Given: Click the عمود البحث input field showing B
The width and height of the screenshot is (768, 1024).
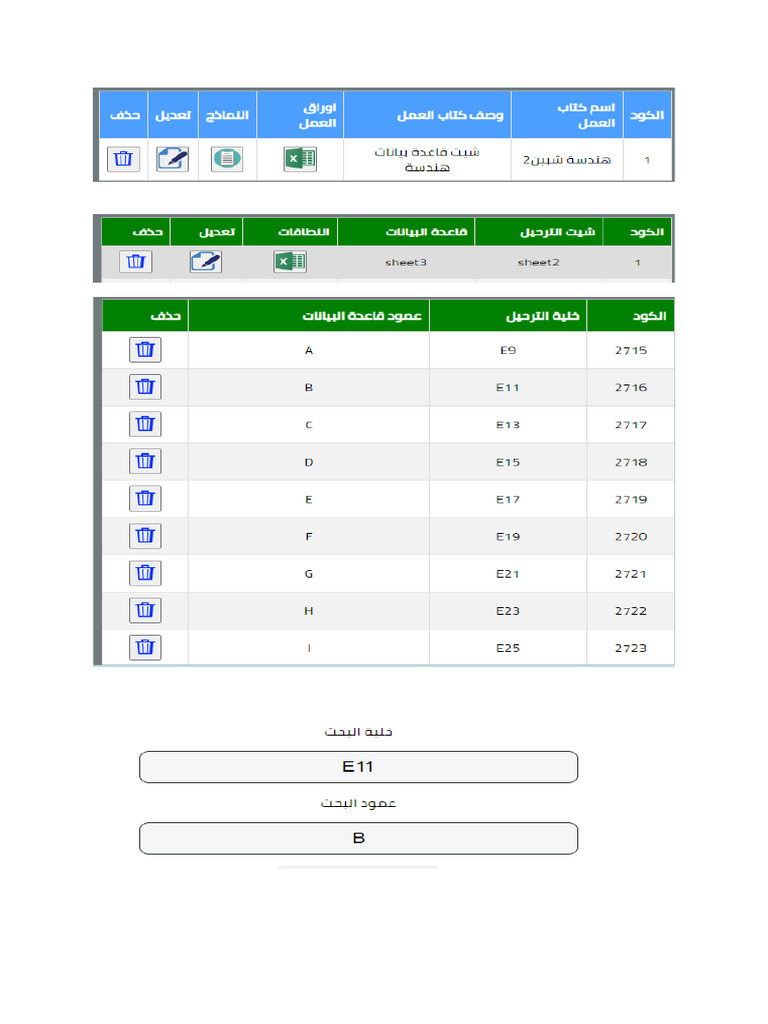Looking at the screenshot, I should click(359, 838).
